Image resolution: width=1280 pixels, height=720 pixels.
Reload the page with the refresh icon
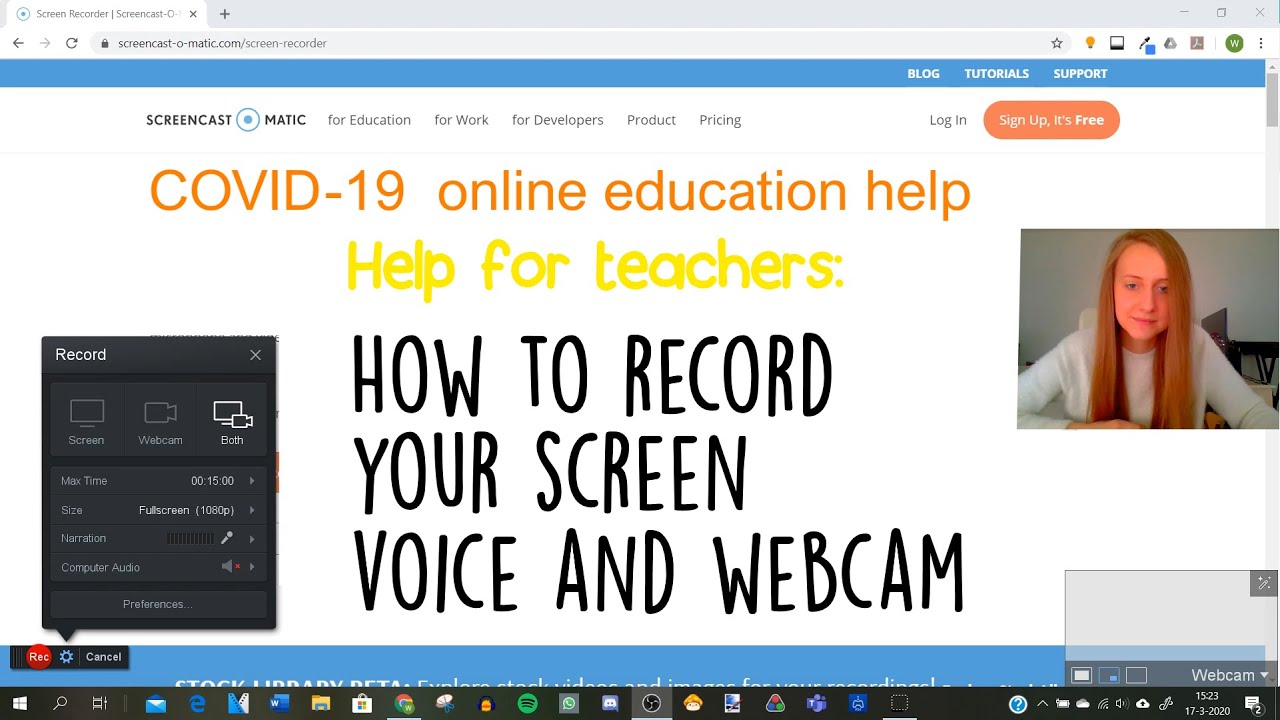(x=72, y=43)
